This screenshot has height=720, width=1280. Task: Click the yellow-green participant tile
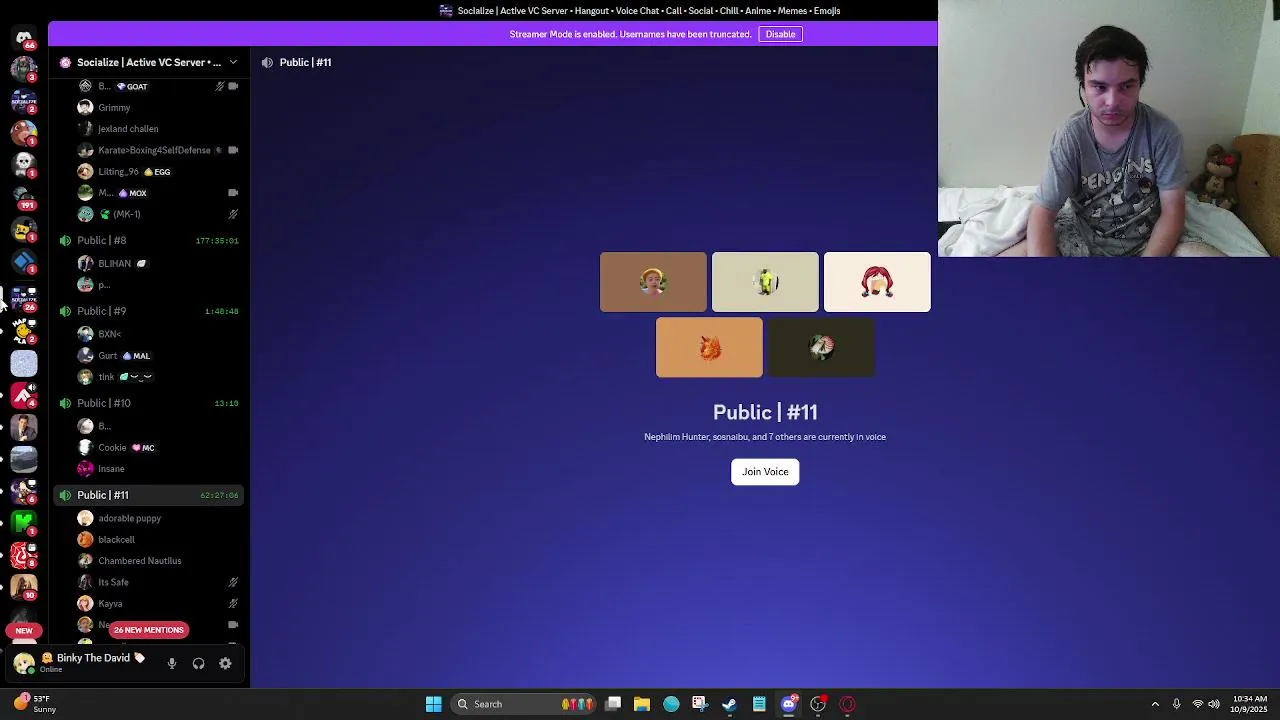click(x=765, y=282)
